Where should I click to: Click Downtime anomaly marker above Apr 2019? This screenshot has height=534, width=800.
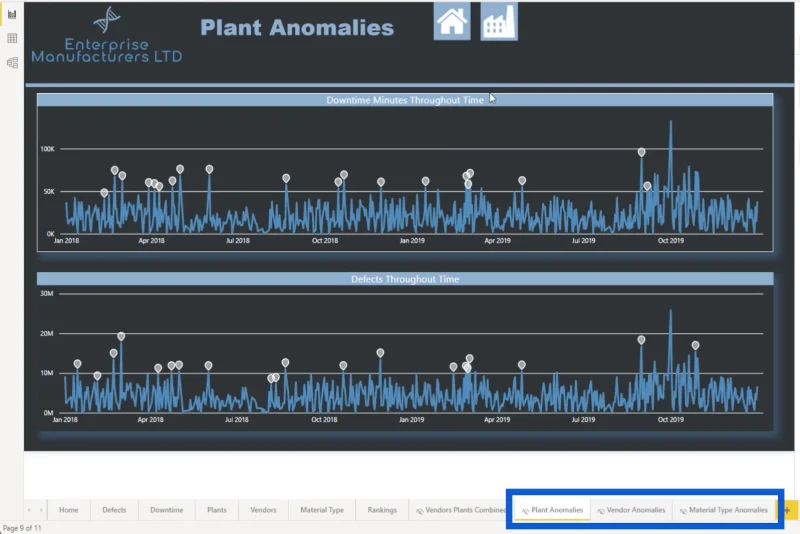522,181
